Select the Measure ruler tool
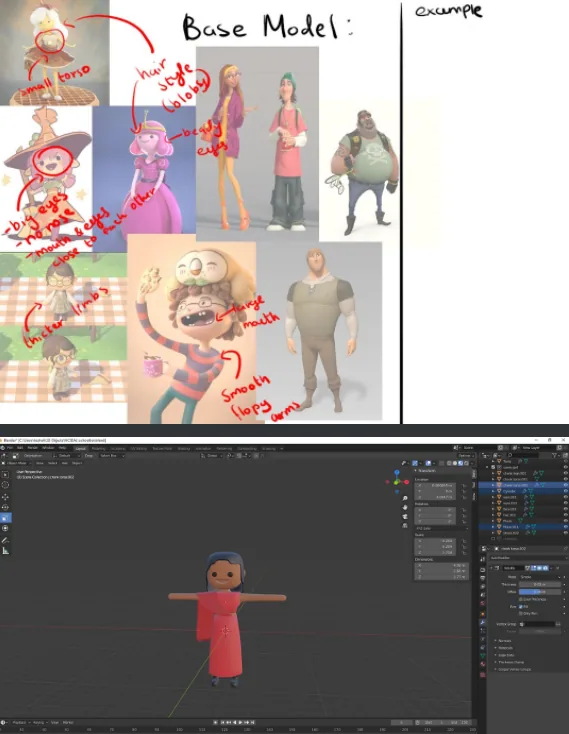 (5, 550)
